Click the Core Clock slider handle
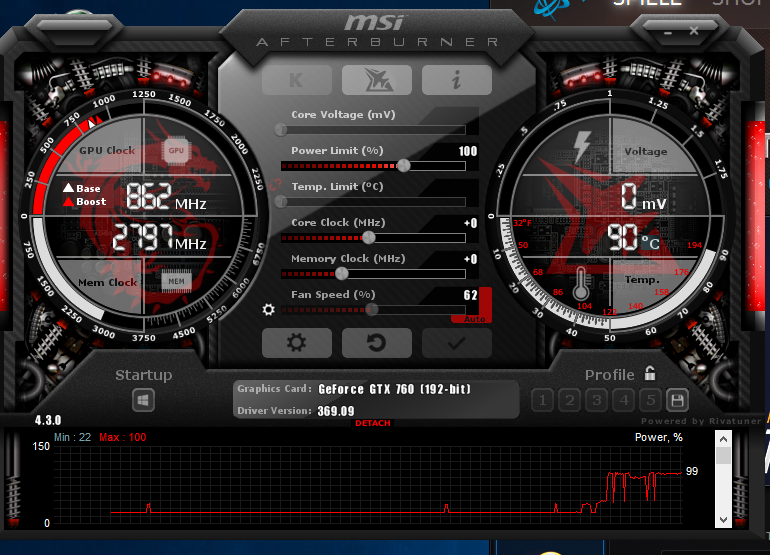The width and height of the screenshot is (770, 555). (369, 238)
